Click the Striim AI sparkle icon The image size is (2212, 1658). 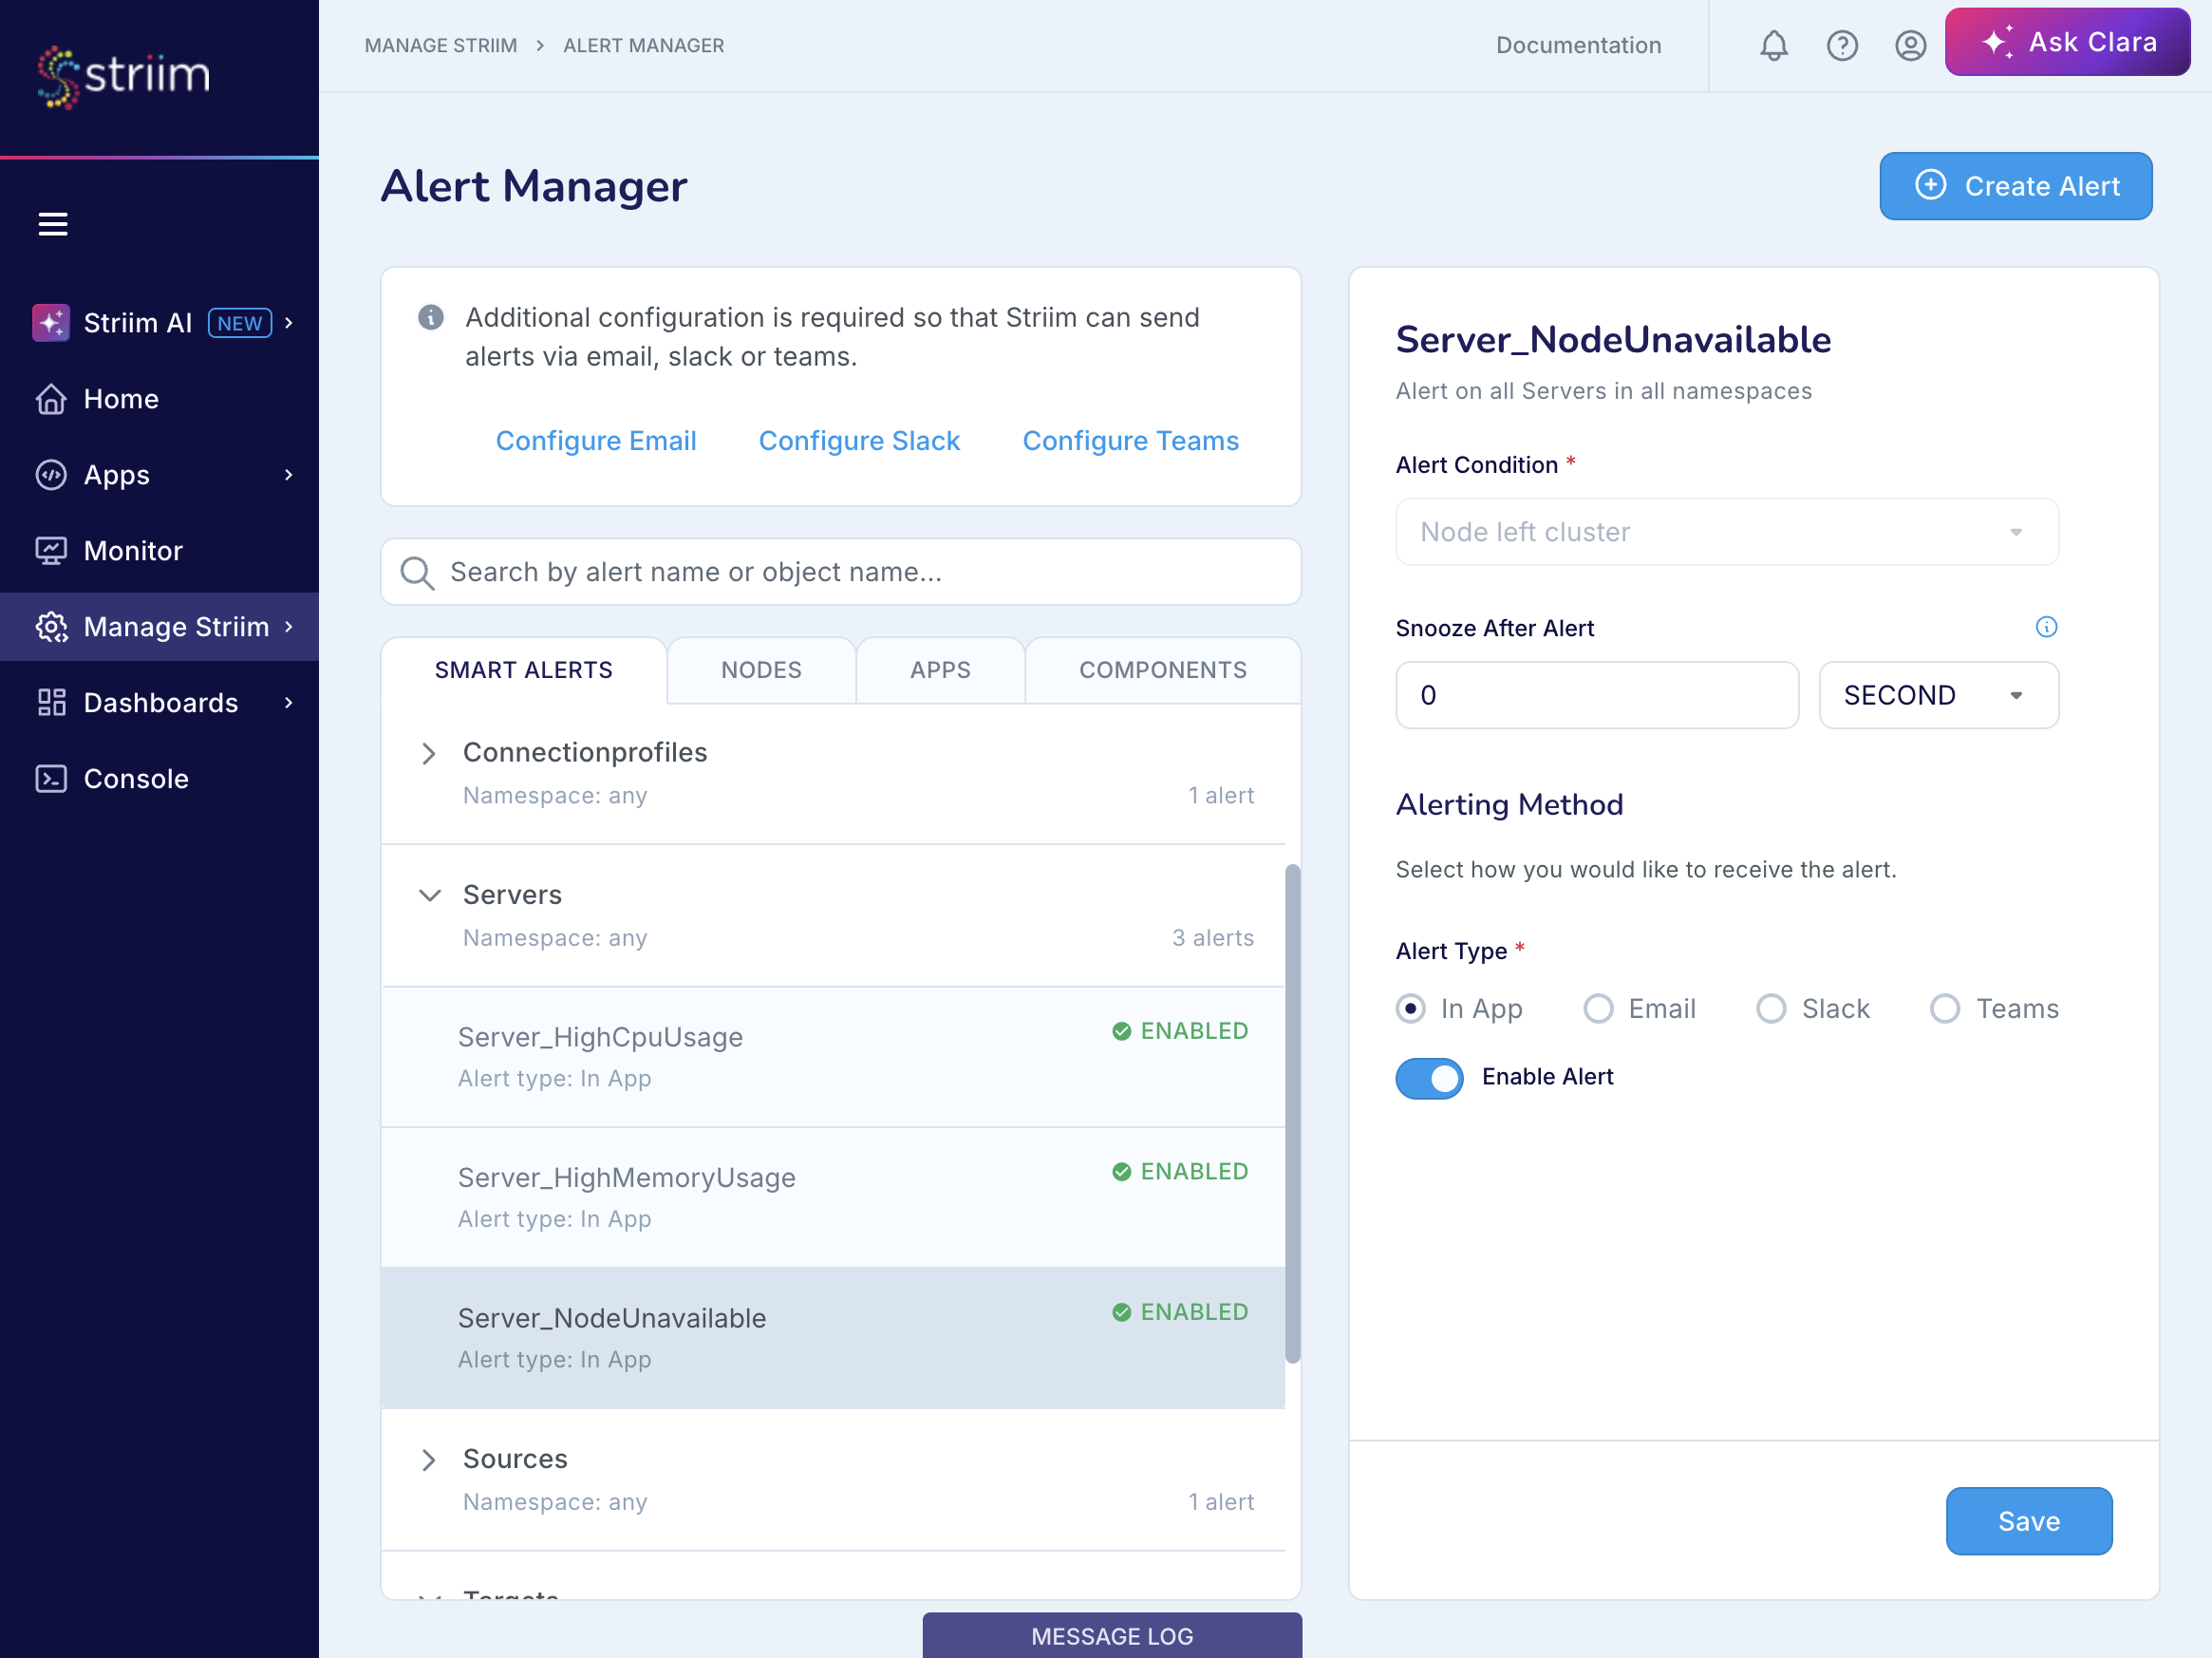tap(51, 323)
